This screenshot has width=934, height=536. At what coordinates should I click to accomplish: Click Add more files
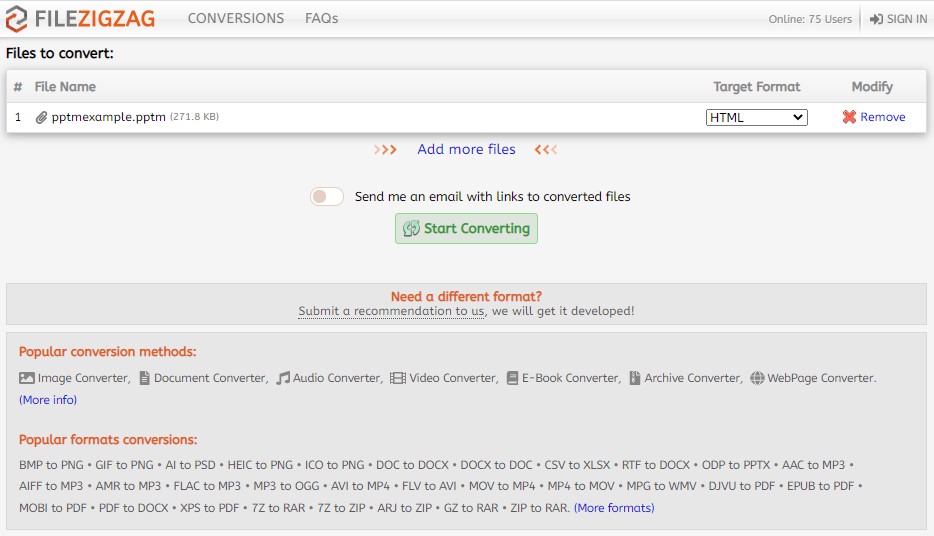(466, 149)
